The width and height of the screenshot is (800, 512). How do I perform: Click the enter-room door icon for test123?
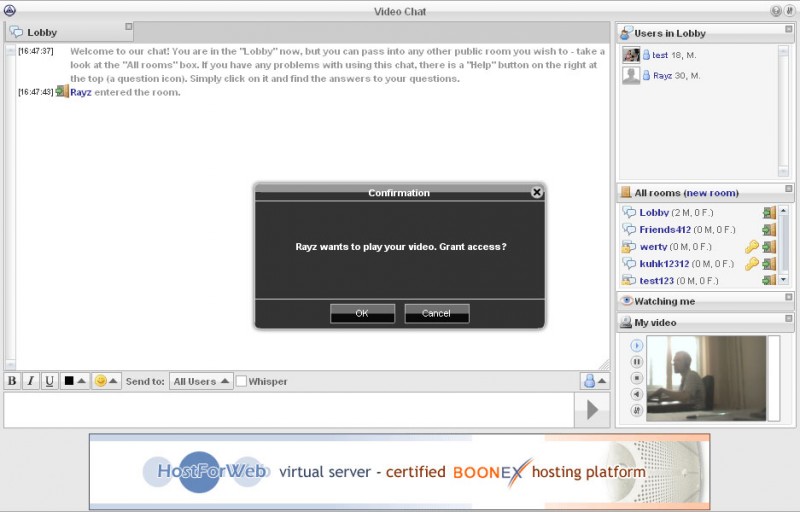(769, 280)
